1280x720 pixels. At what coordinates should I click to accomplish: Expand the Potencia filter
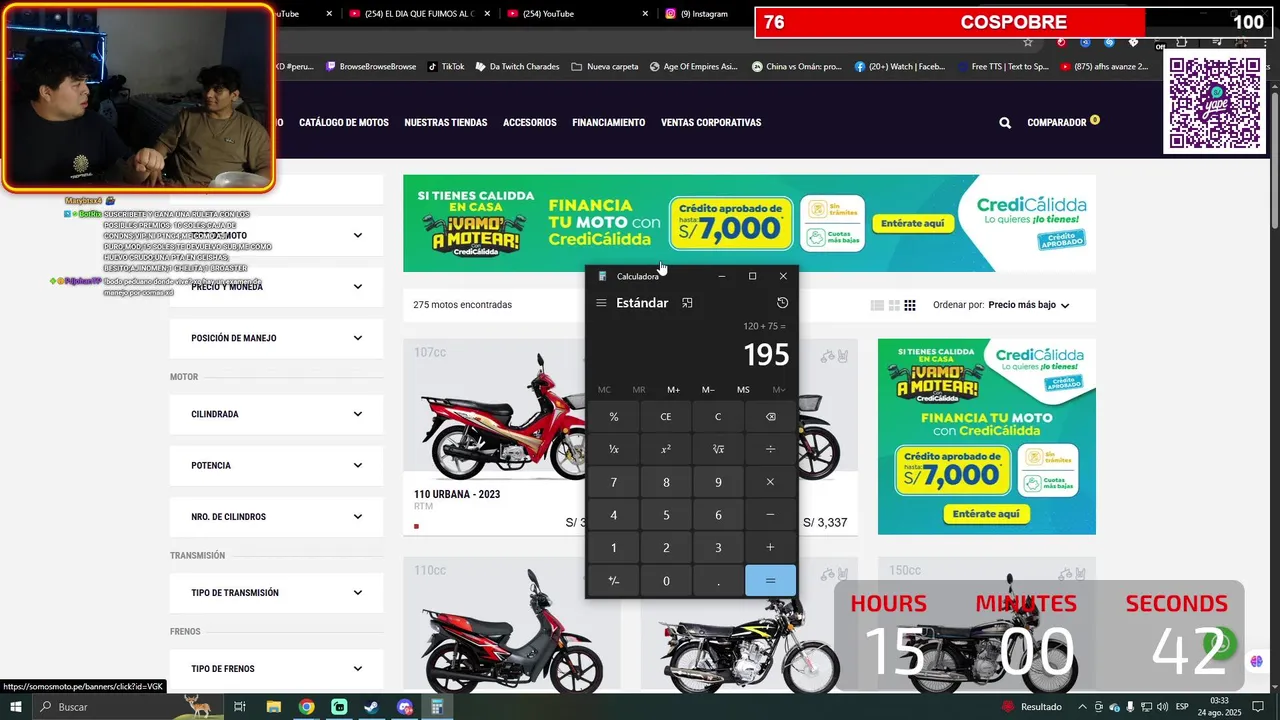[x=276, y=466]
